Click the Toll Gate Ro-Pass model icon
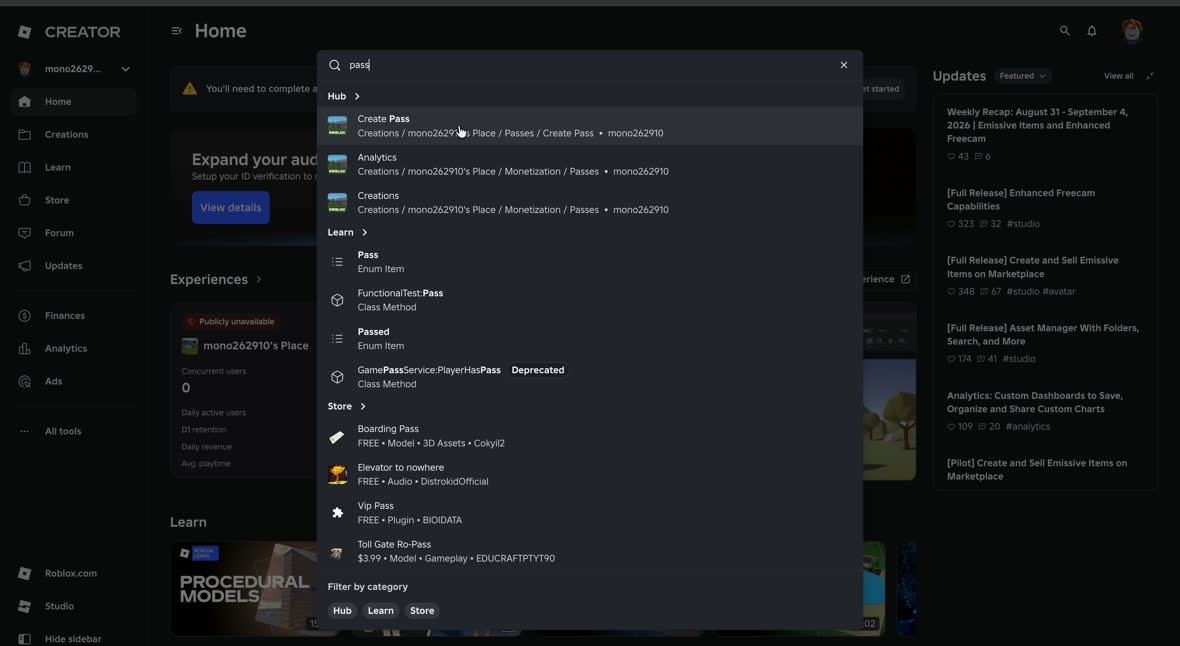Screen dimensions: 1180x646 (x=337, y=551)
